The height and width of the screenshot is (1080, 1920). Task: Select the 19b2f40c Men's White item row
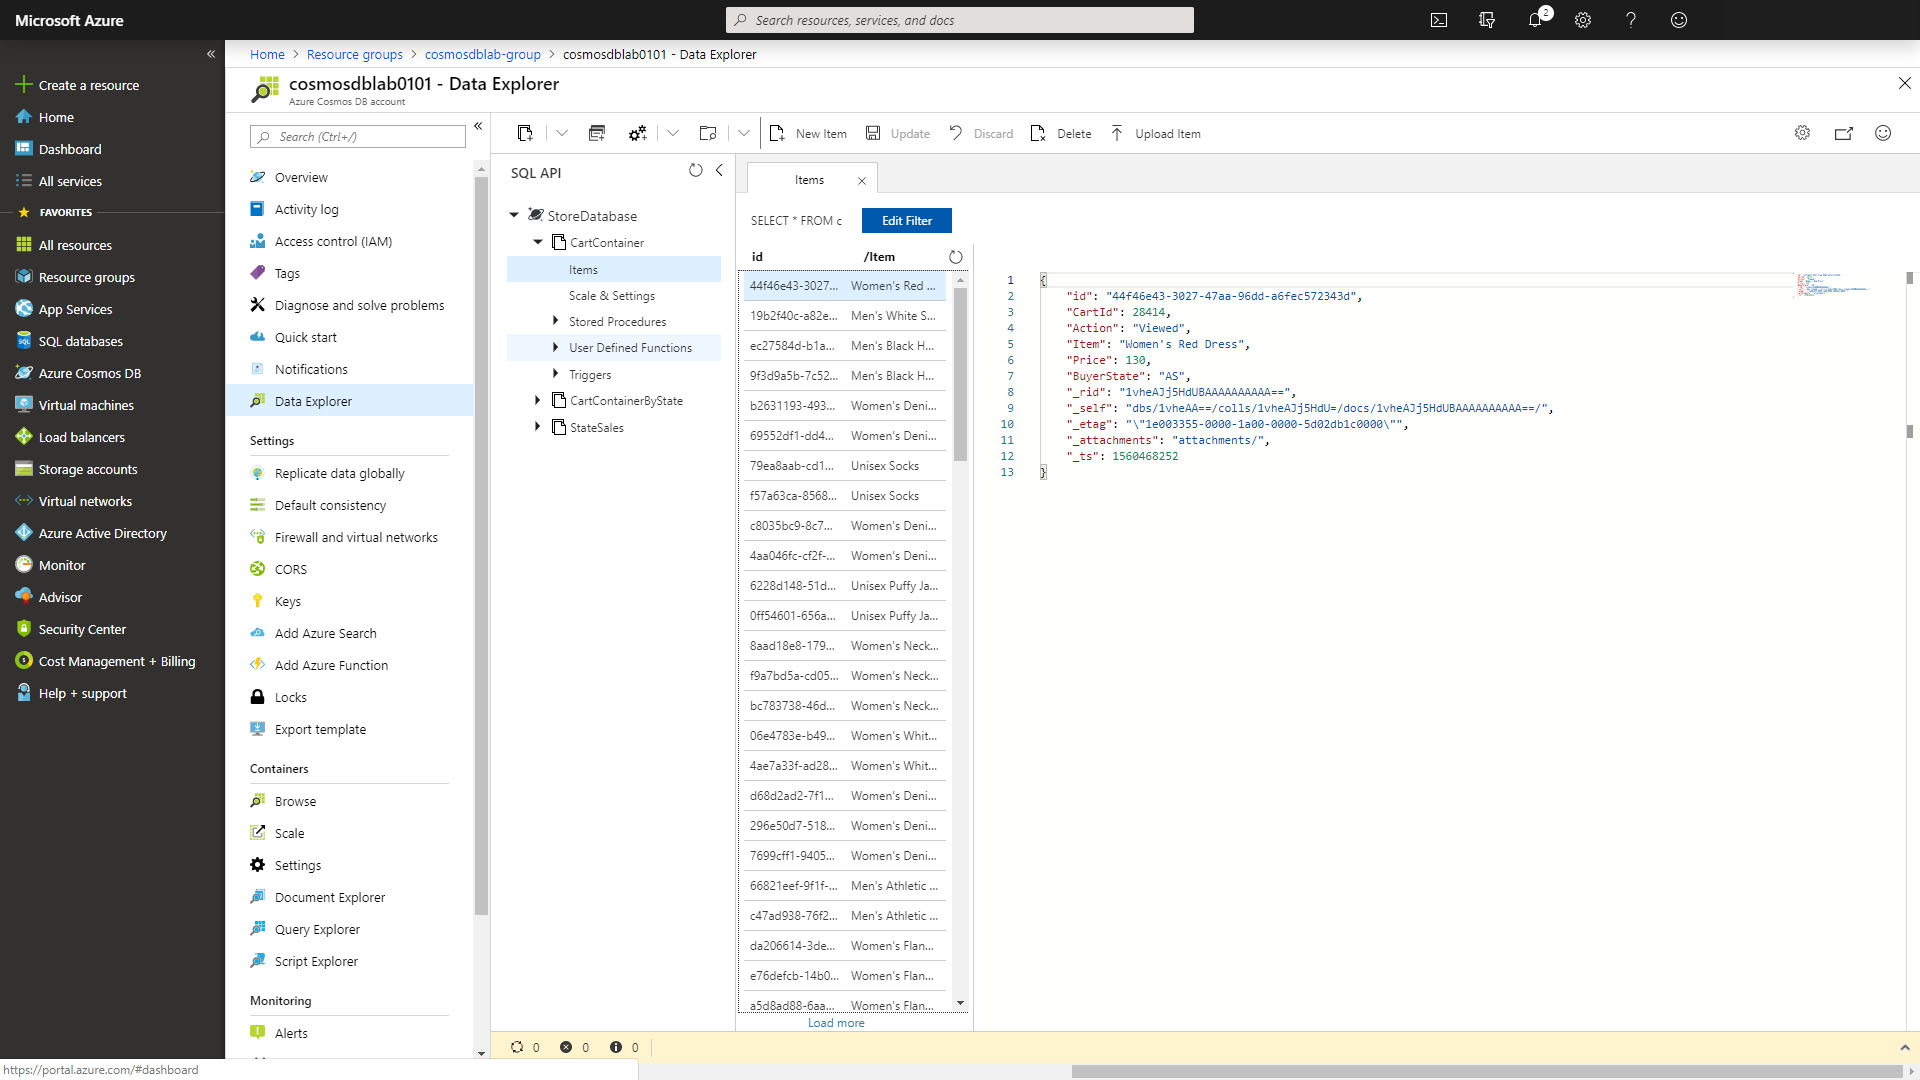pos(844,315)
